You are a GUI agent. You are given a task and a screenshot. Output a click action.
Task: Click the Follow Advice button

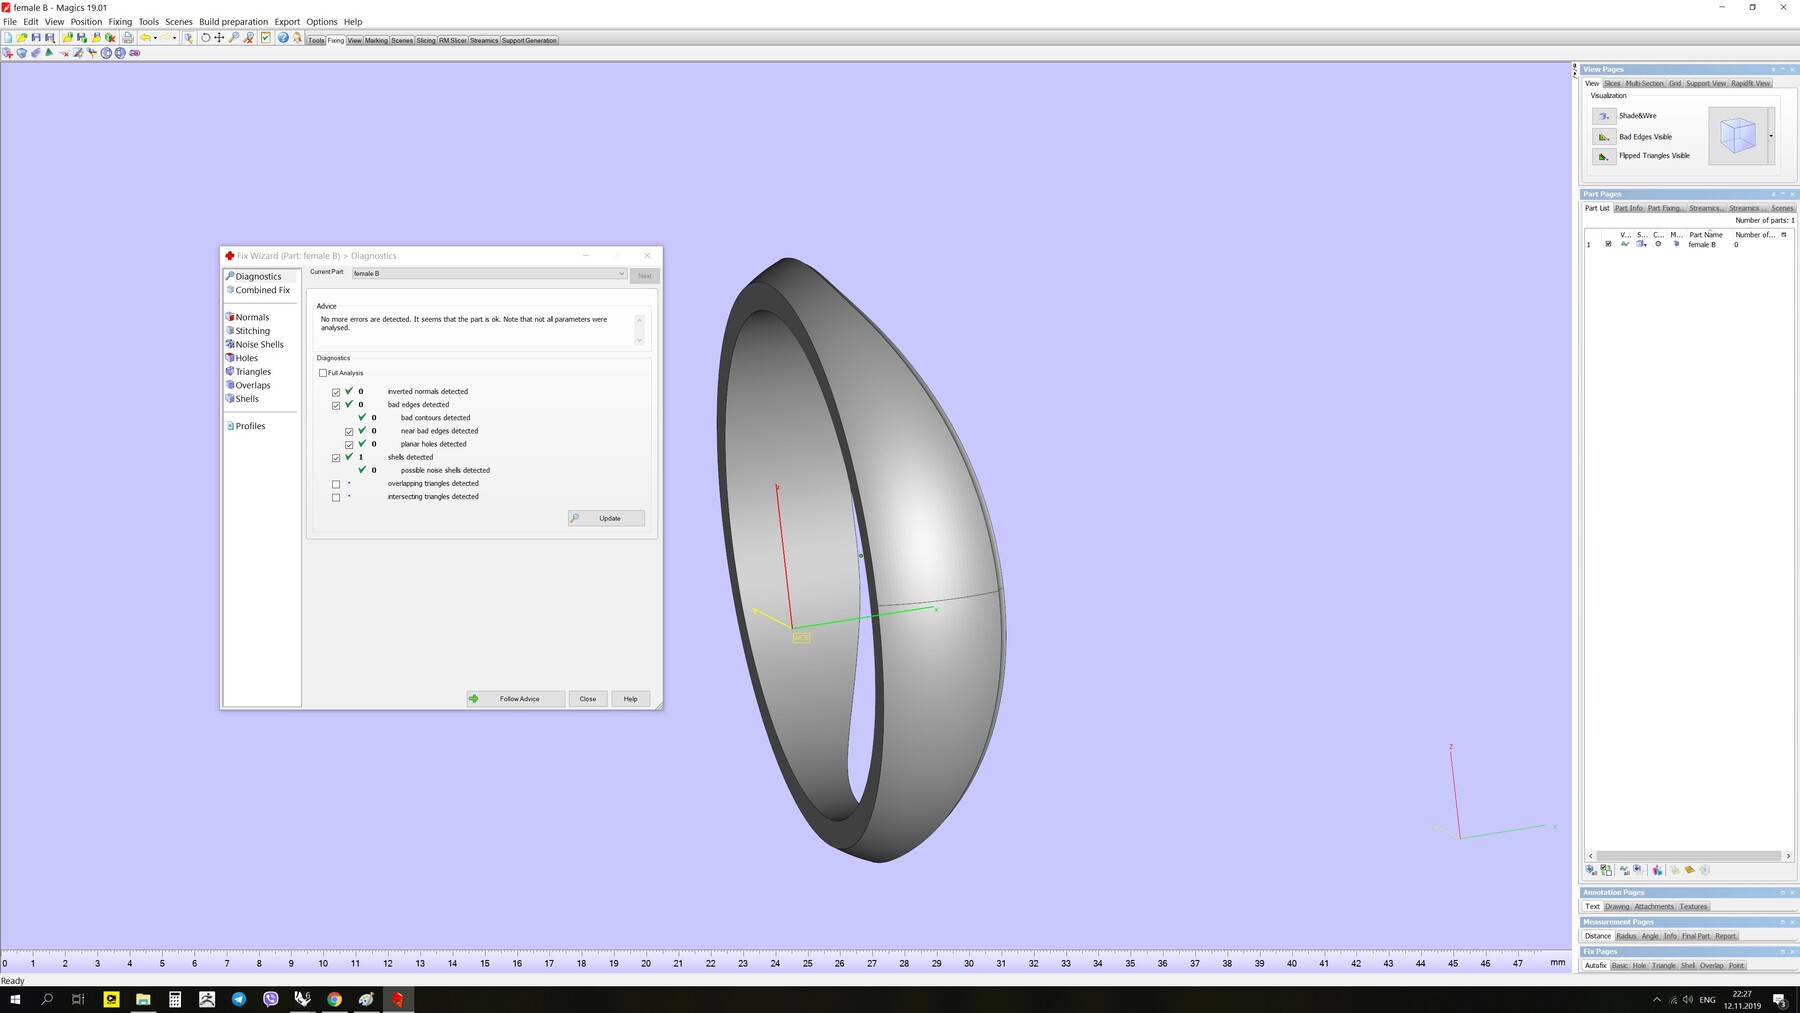(516, 699)
